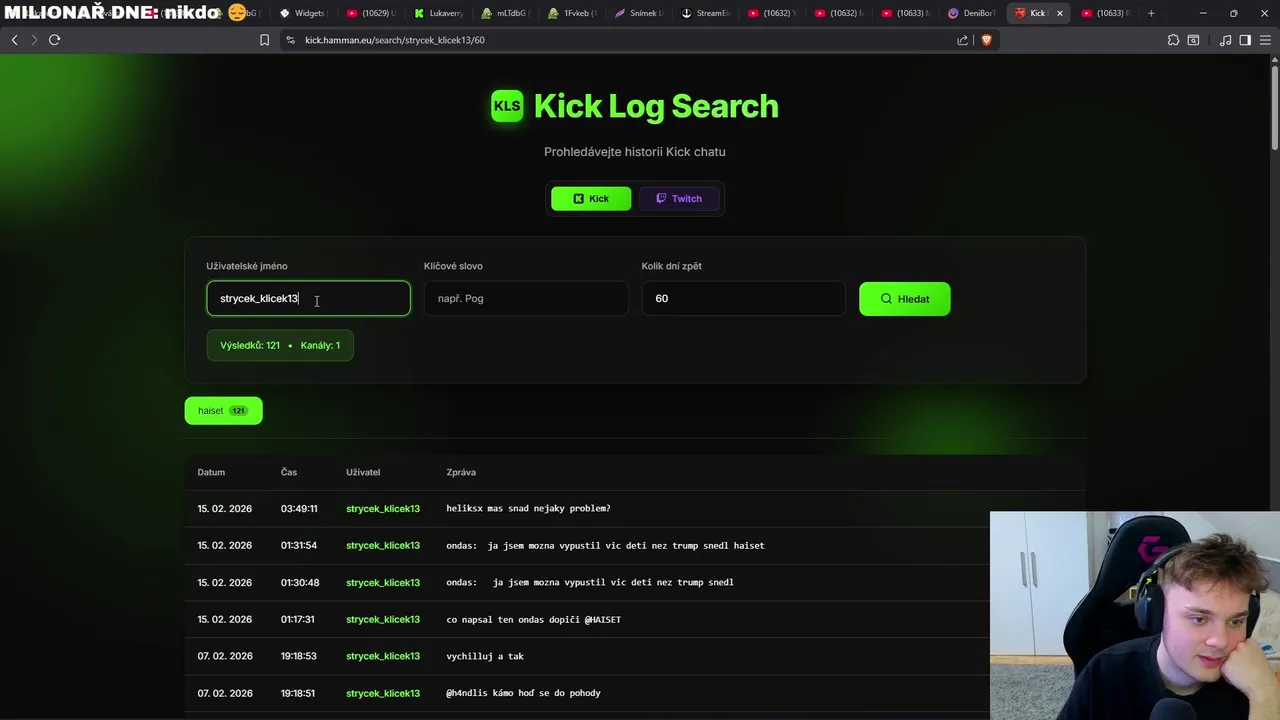Focus the Uživatelské jméno input field
Image resolution: width=1280 pixels, height=720 pixels.
(x=308, y=298)
